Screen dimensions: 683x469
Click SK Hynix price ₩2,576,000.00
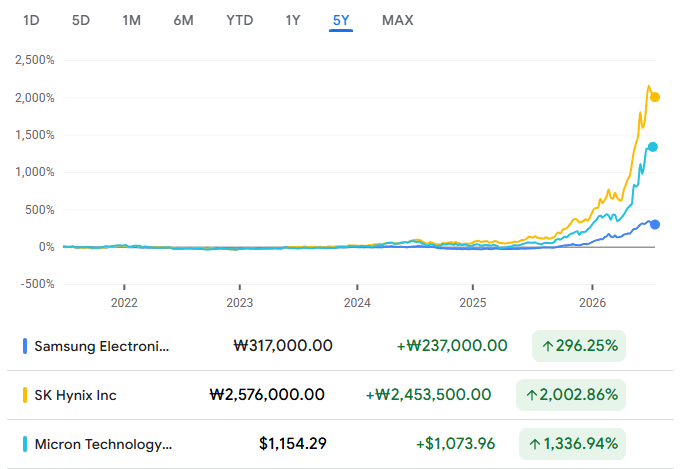click(x=267, y=395)
